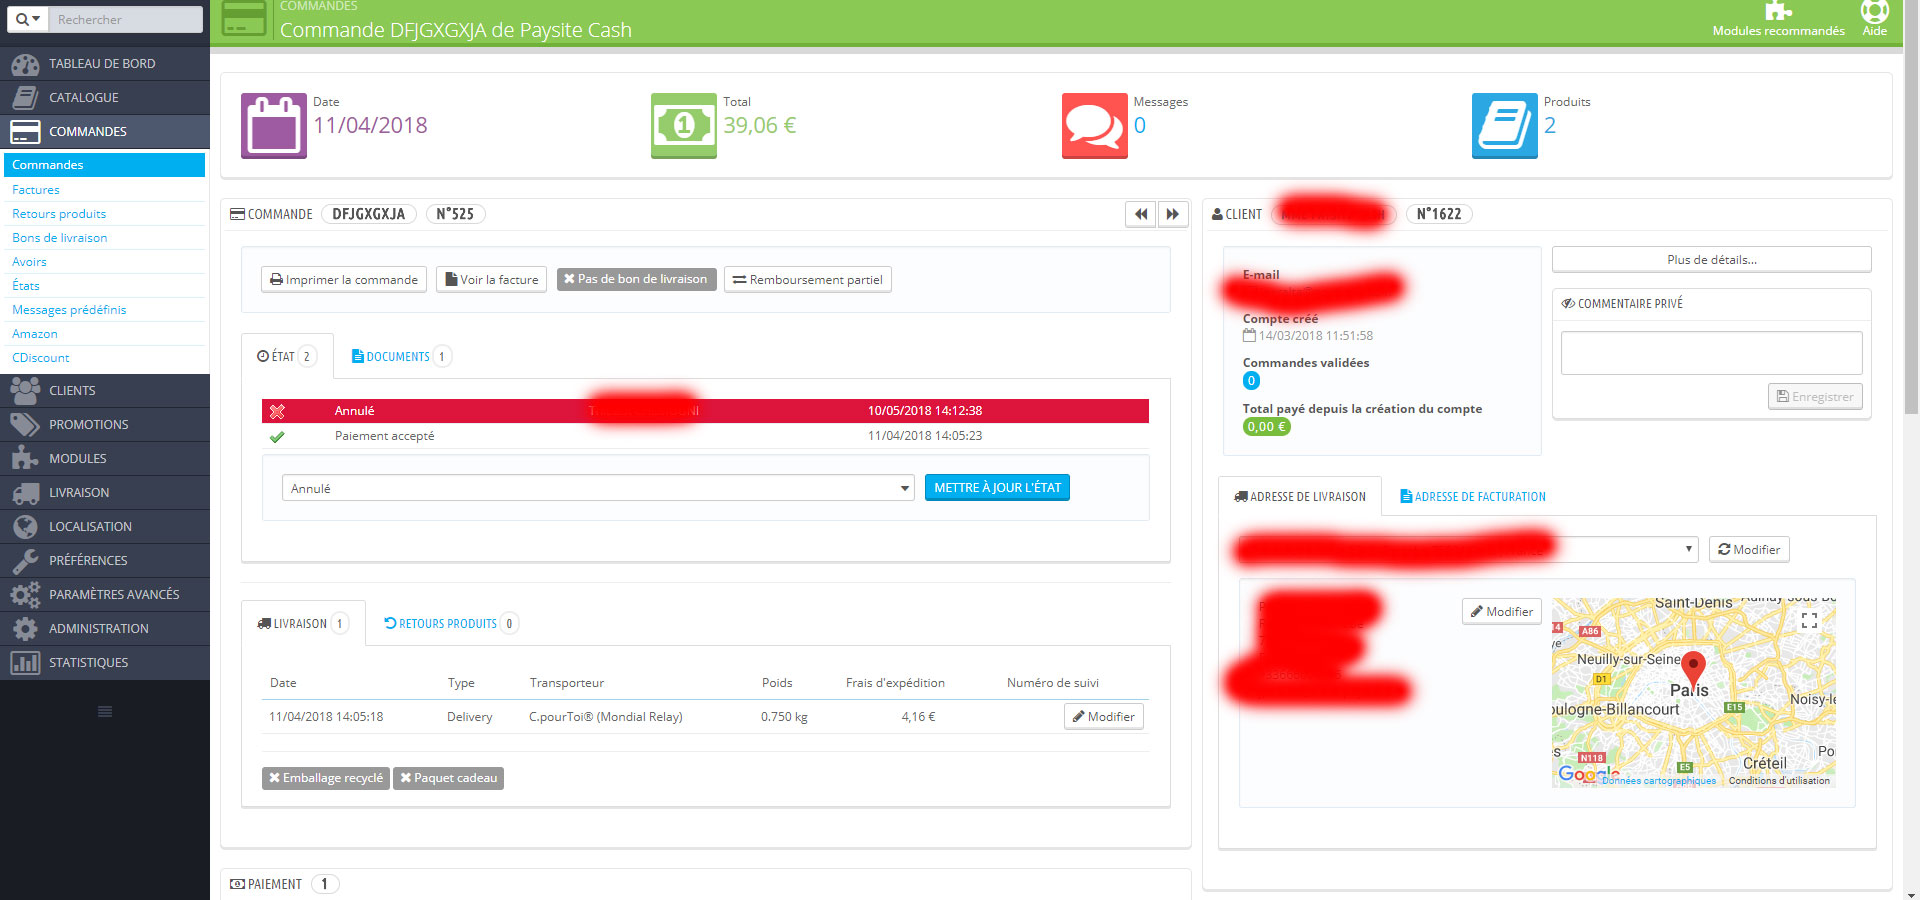Click Mettre à jour l'état button
Viewport: 1920px width, 900px height.
997,487
